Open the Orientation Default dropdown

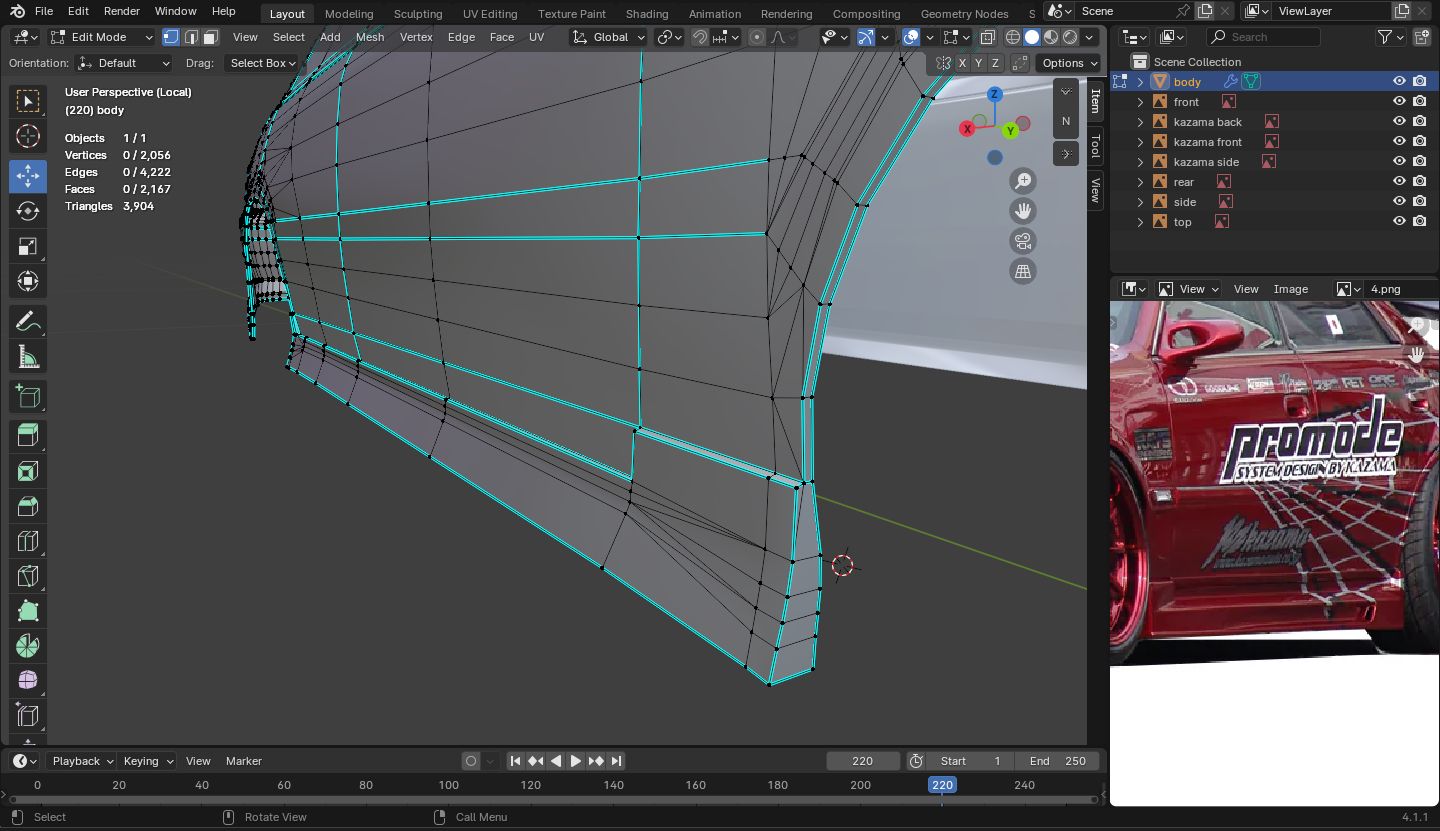tap(124, 63)
